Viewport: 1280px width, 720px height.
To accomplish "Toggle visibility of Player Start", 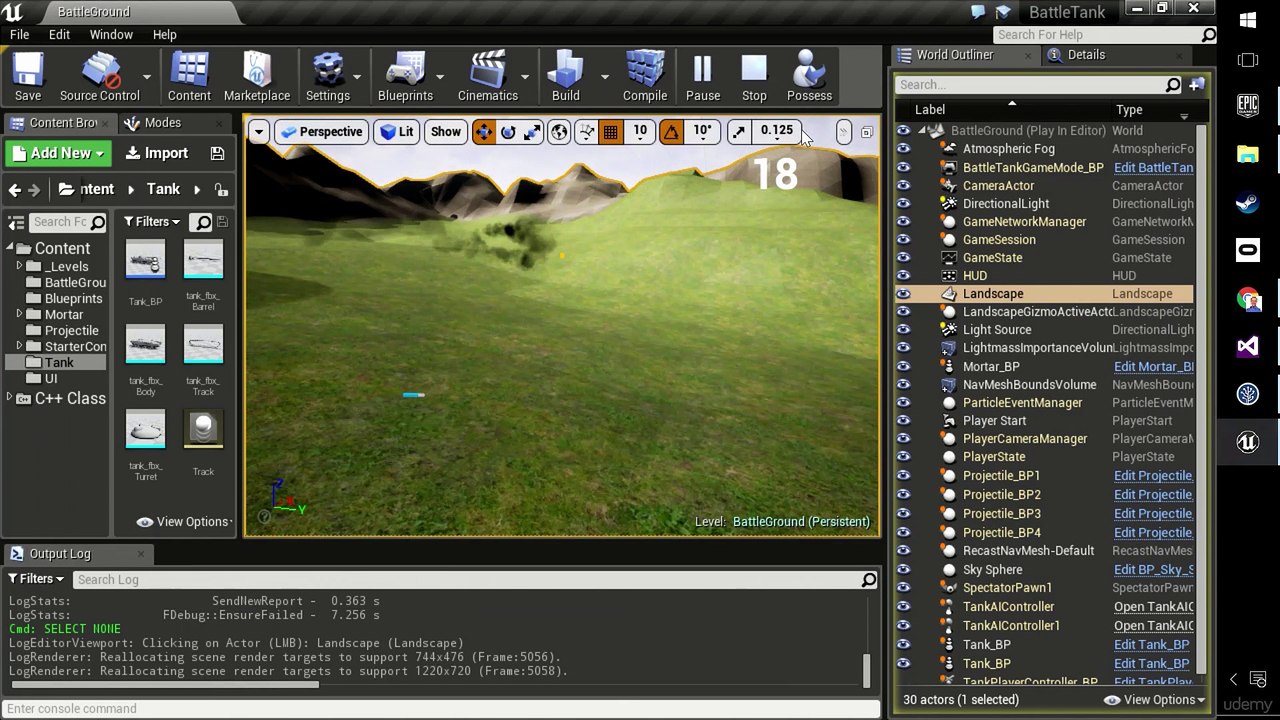I will (904, 421).
